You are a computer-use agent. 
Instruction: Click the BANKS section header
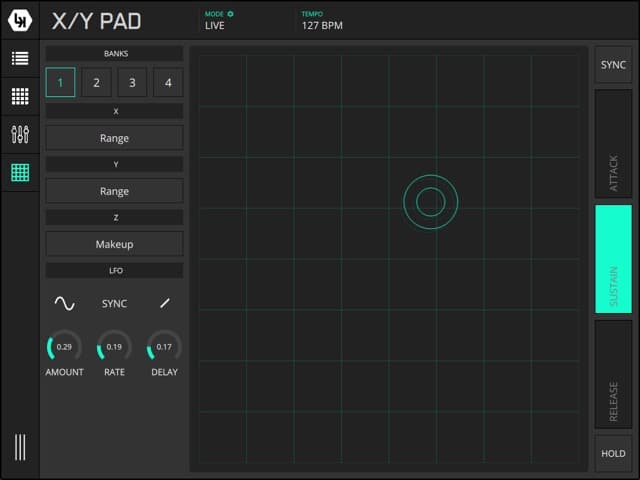[114, 53]
